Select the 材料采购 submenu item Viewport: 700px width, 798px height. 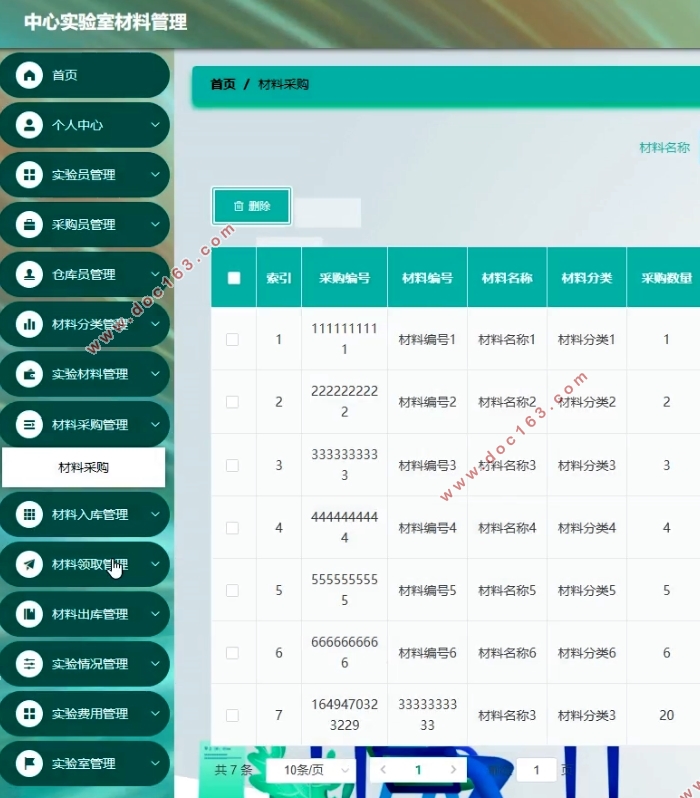[83, 467]
